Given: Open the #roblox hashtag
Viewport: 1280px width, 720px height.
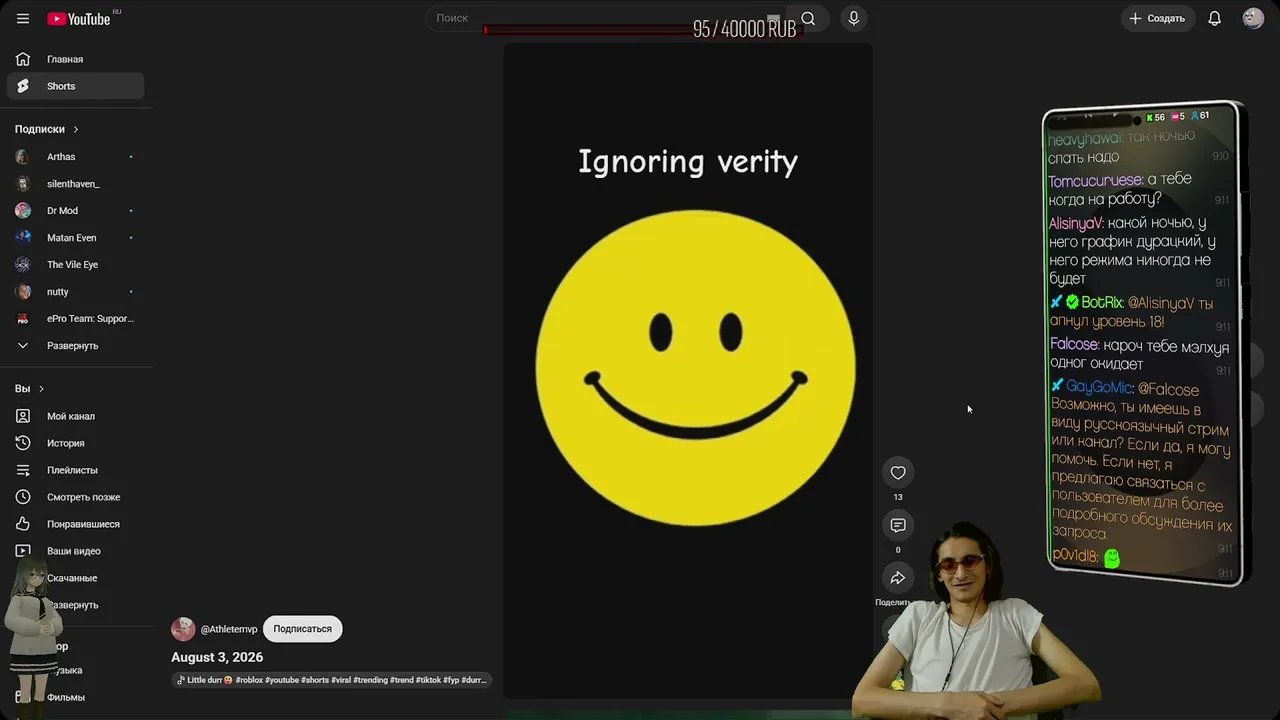Looking at the screenshot, I should [250, 680].
